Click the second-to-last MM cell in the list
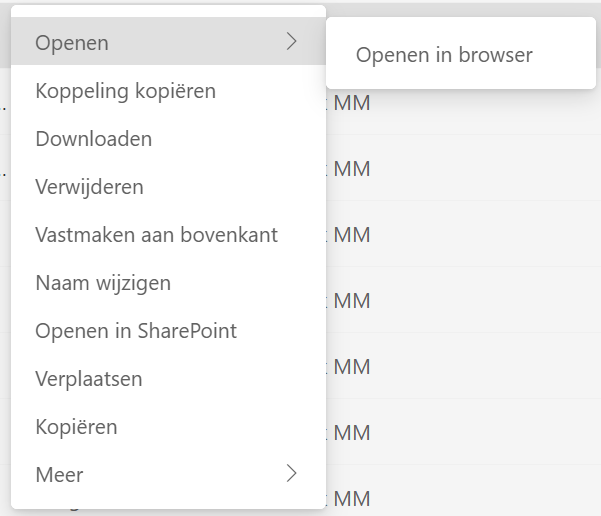601x516 pixels. (x=352, y=433)
